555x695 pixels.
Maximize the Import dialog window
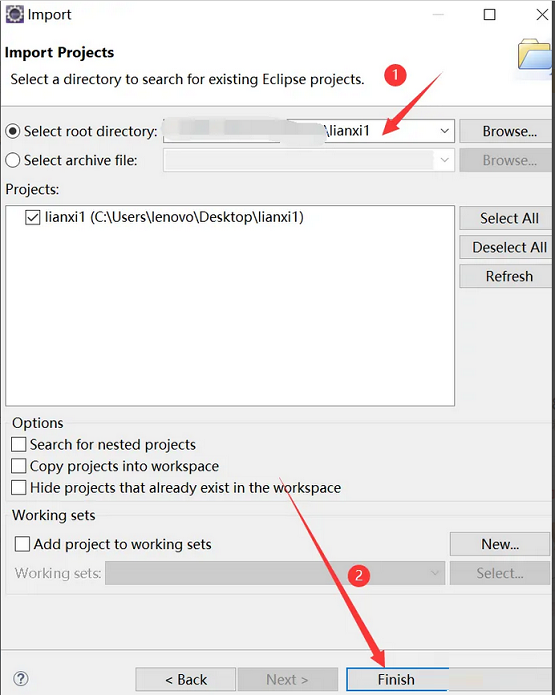pos(489,15)
